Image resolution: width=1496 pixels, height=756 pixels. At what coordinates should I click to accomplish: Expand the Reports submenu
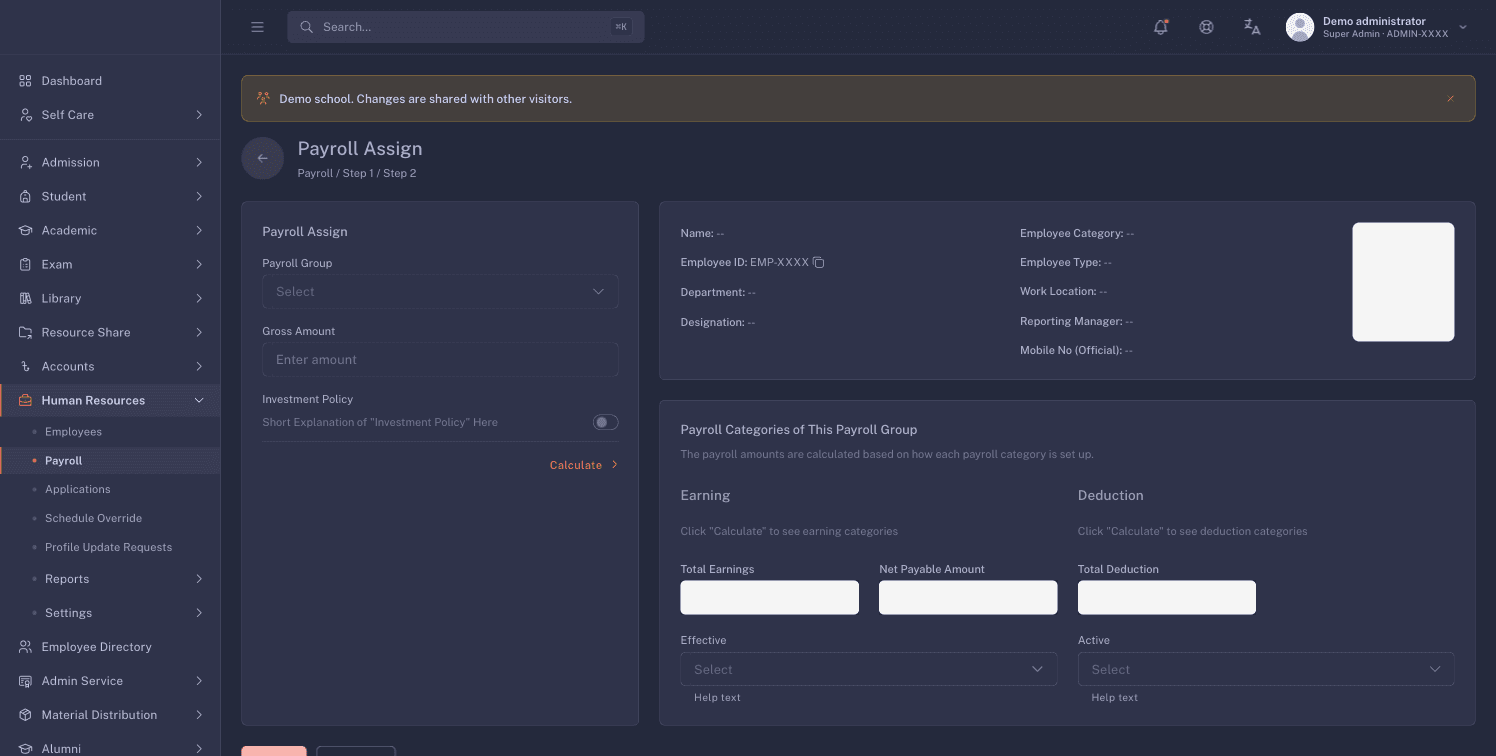click(110, 579)
